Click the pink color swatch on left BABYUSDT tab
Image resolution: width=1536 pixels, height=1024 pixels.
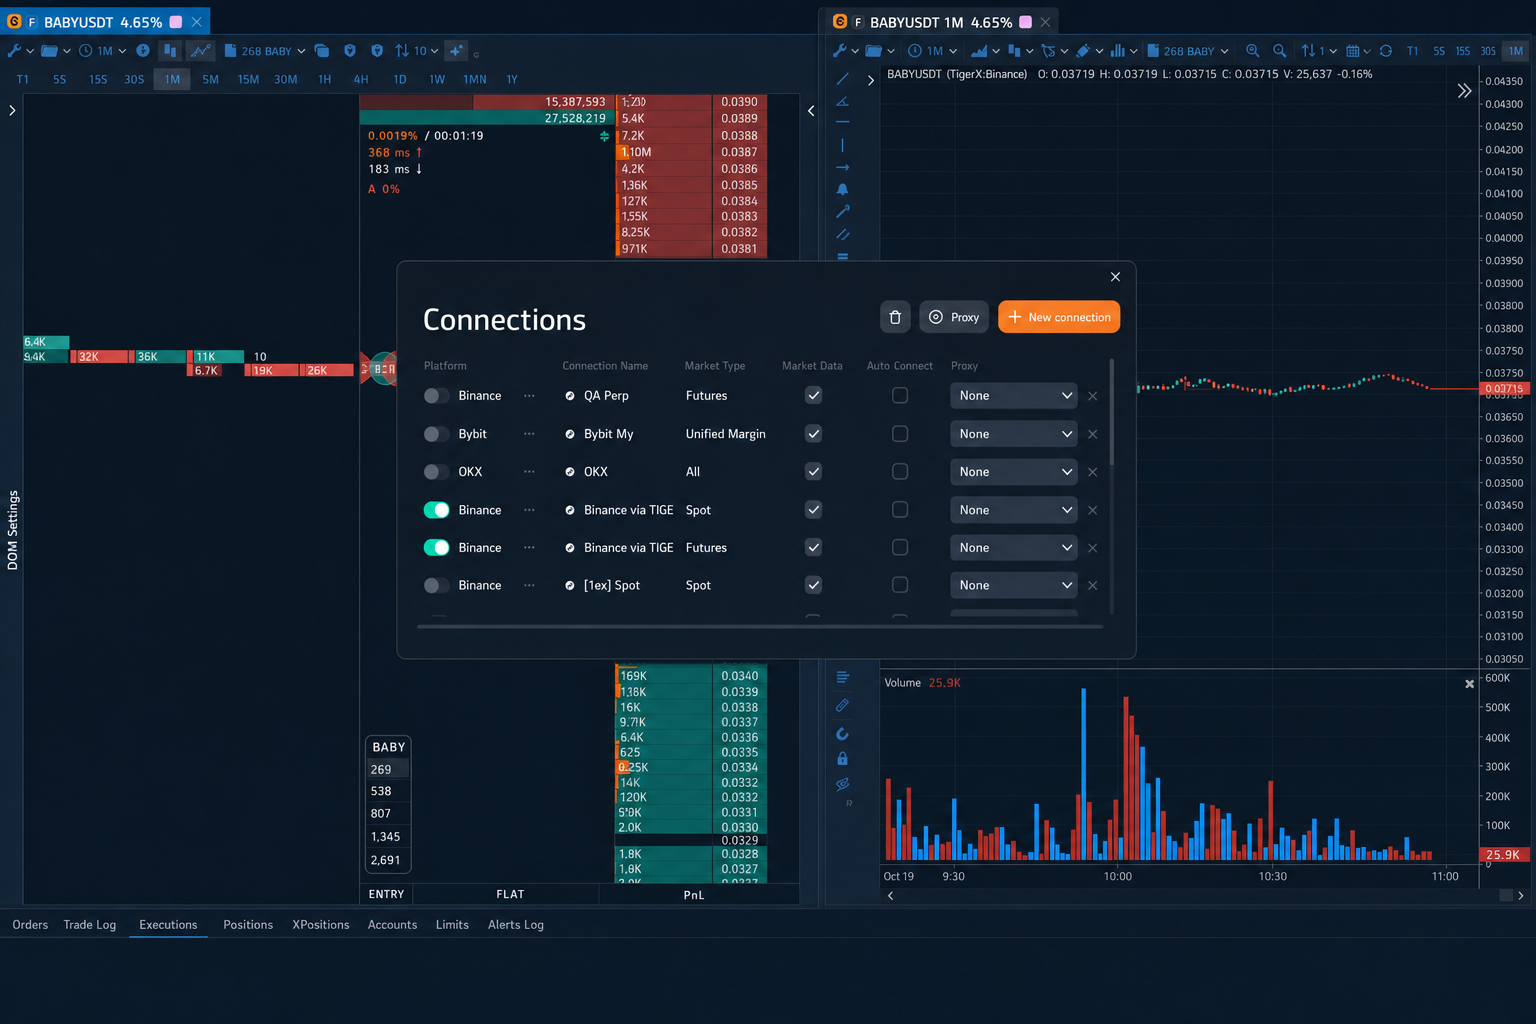point(176,22)
